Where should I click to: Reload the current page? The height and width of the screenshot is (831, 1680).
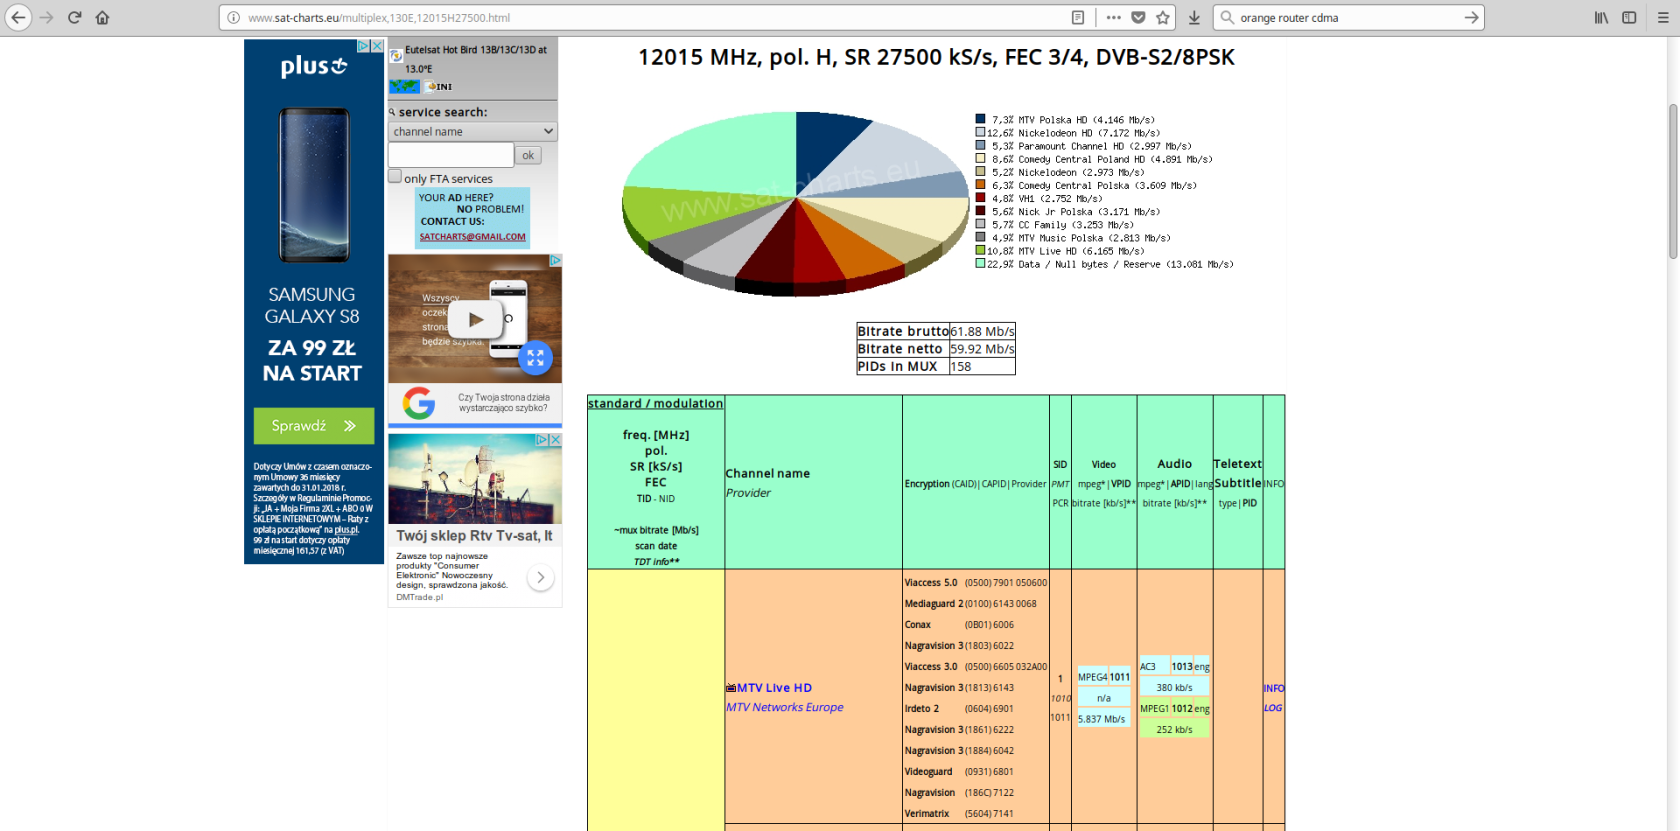[74, 17]
